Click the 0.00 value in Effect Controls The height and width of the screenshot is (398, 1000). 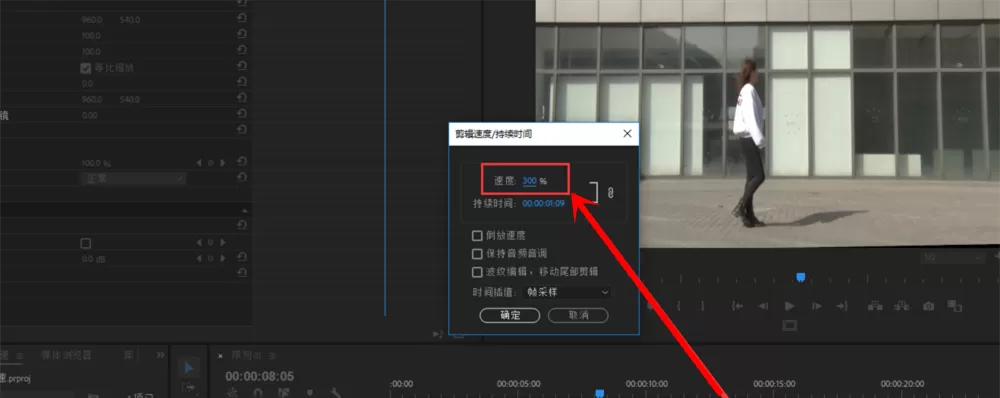pyautogui.click(x=89, y=115)
